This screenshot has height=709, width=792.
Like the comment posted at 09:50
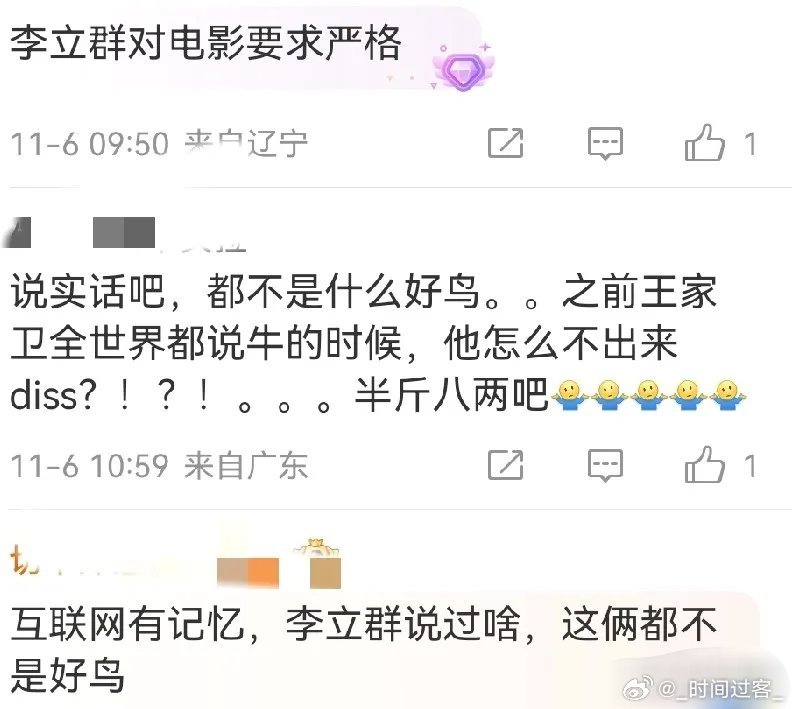704,143
